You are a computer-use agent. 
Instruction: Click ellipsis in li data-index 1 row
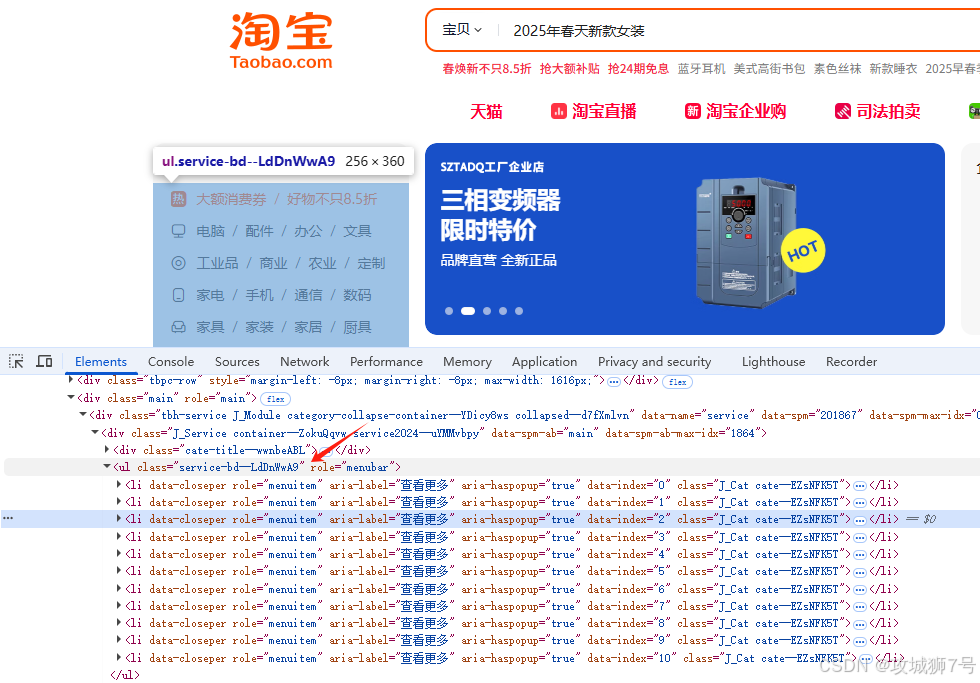(x=860, y=503)
